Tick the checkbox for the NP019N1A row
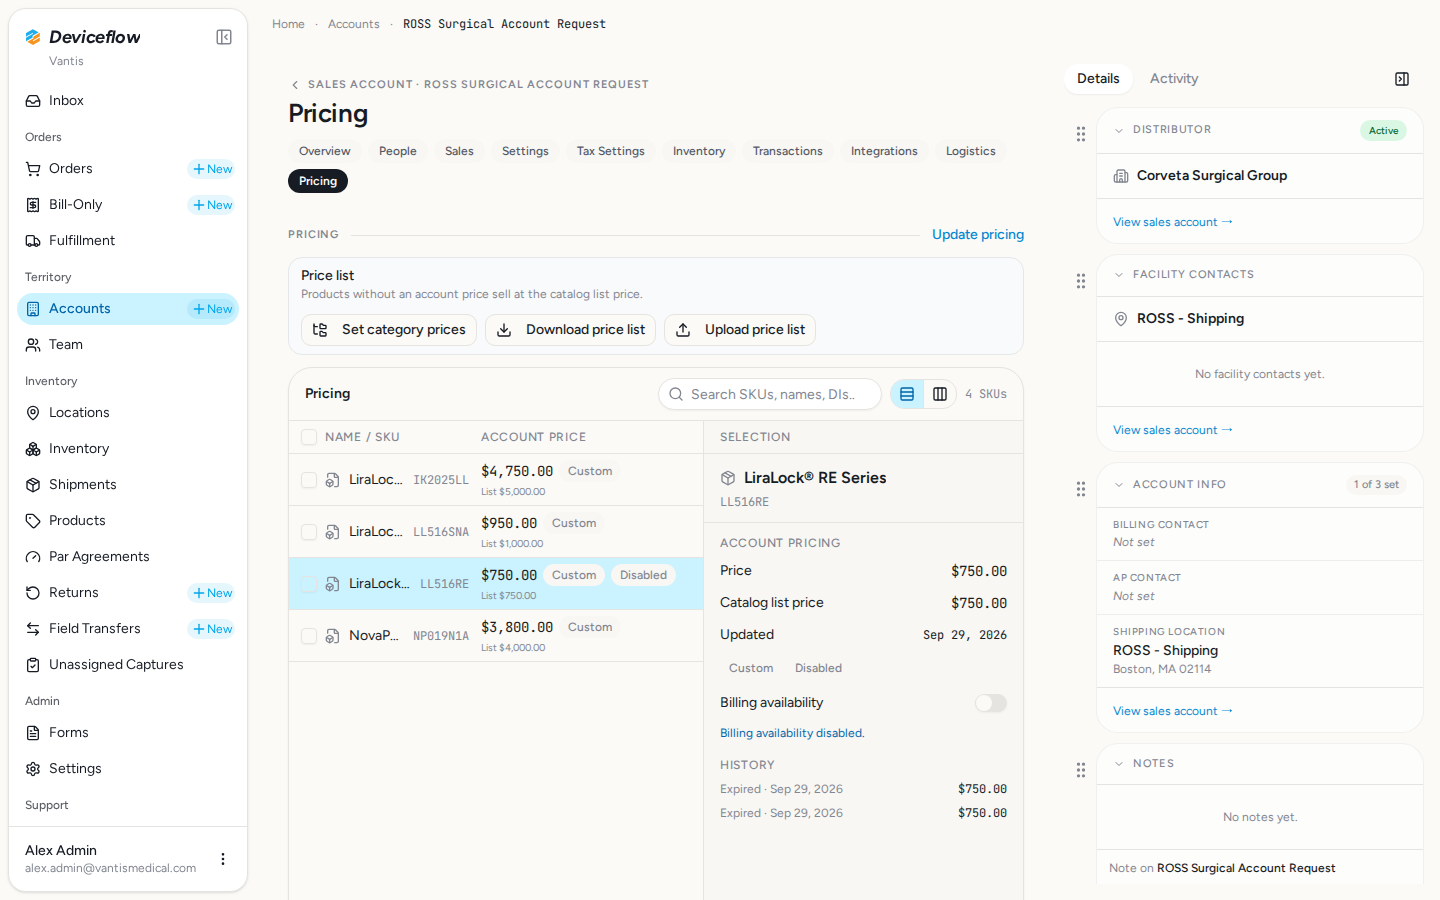 (x=309, y=636)
